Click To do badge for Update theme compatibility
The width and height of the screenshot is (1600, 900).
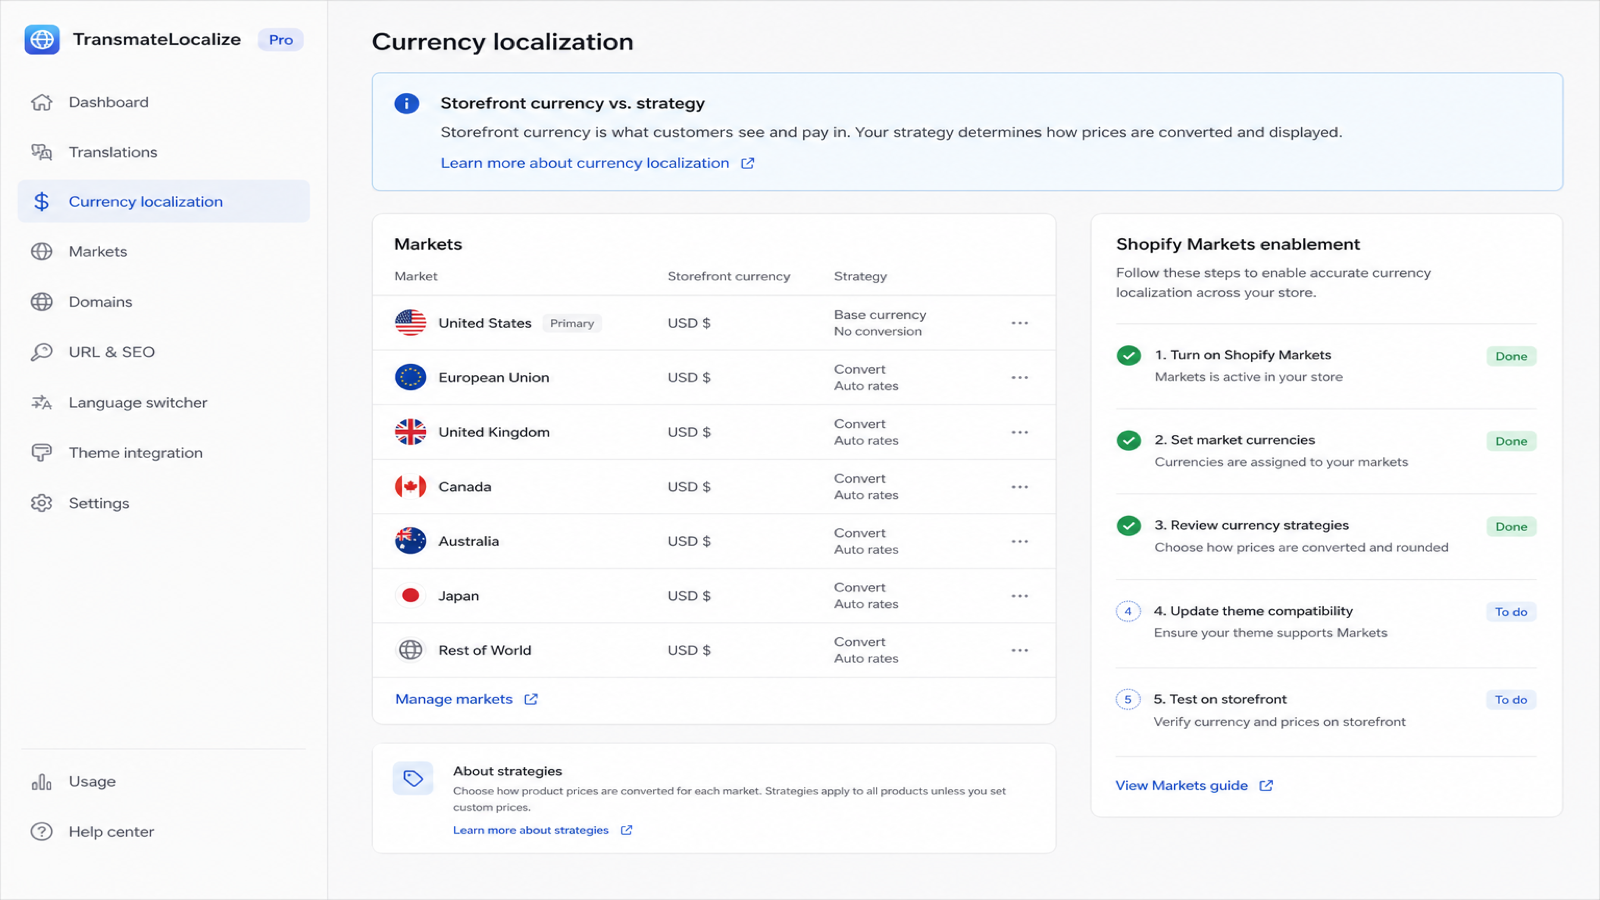pyautogui.click(x=1511, y=612)
